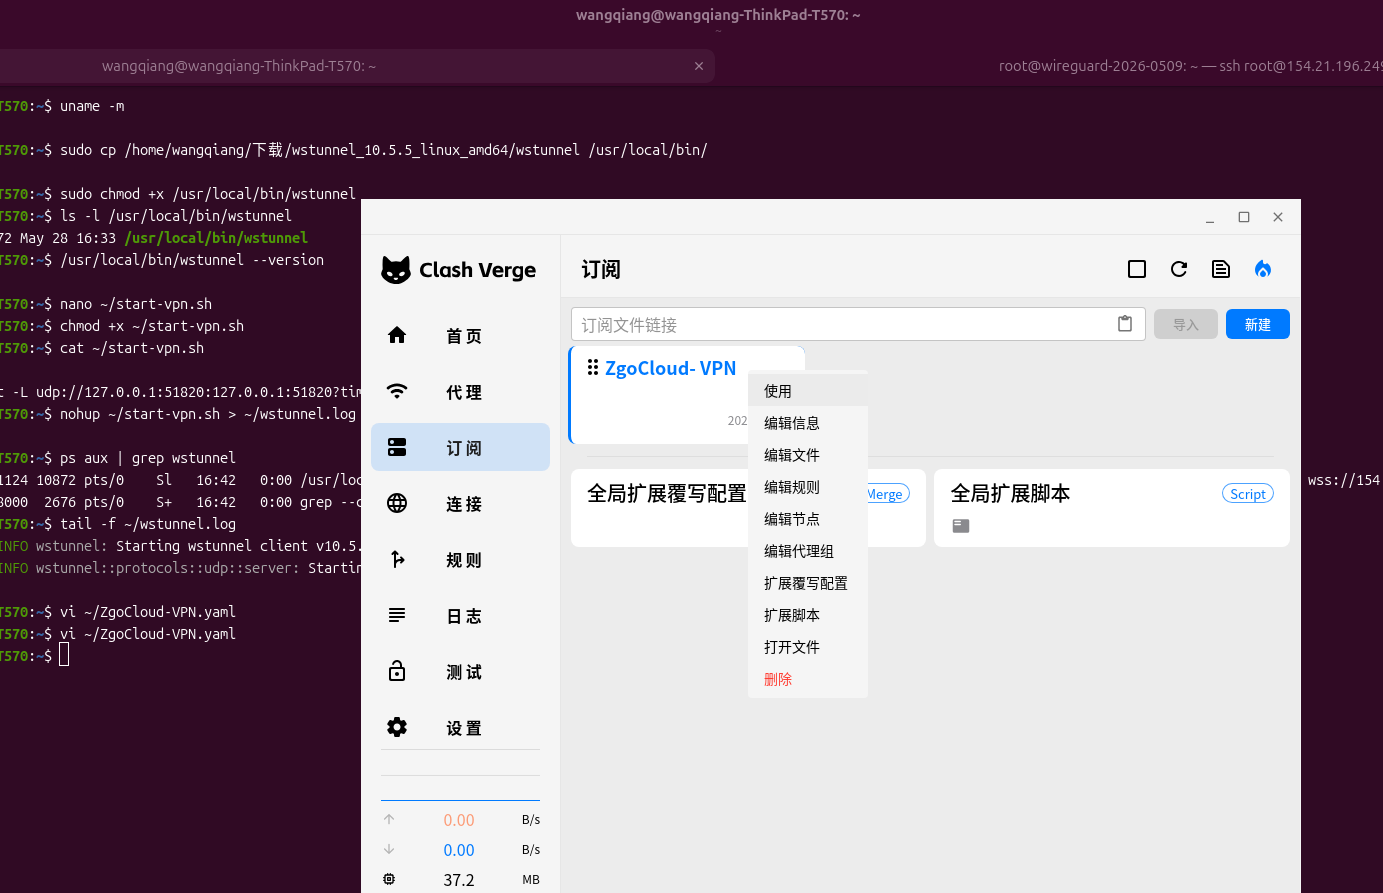Click the download speed arrow icon
1383x893 pixels.
click(x=389, y=849)
